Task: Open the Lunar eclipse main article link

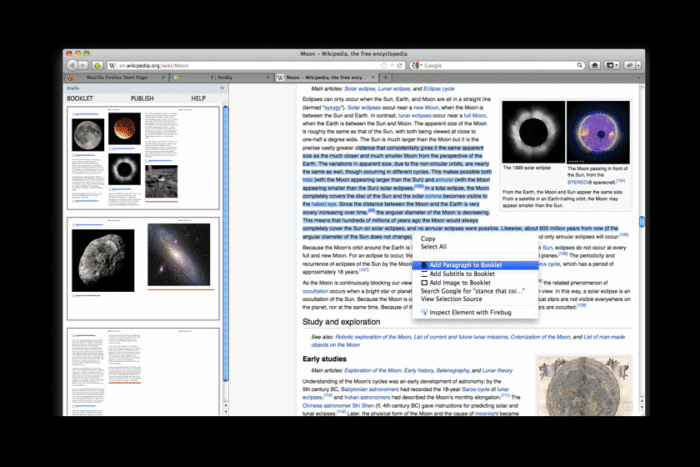Action: pos(394,89)
